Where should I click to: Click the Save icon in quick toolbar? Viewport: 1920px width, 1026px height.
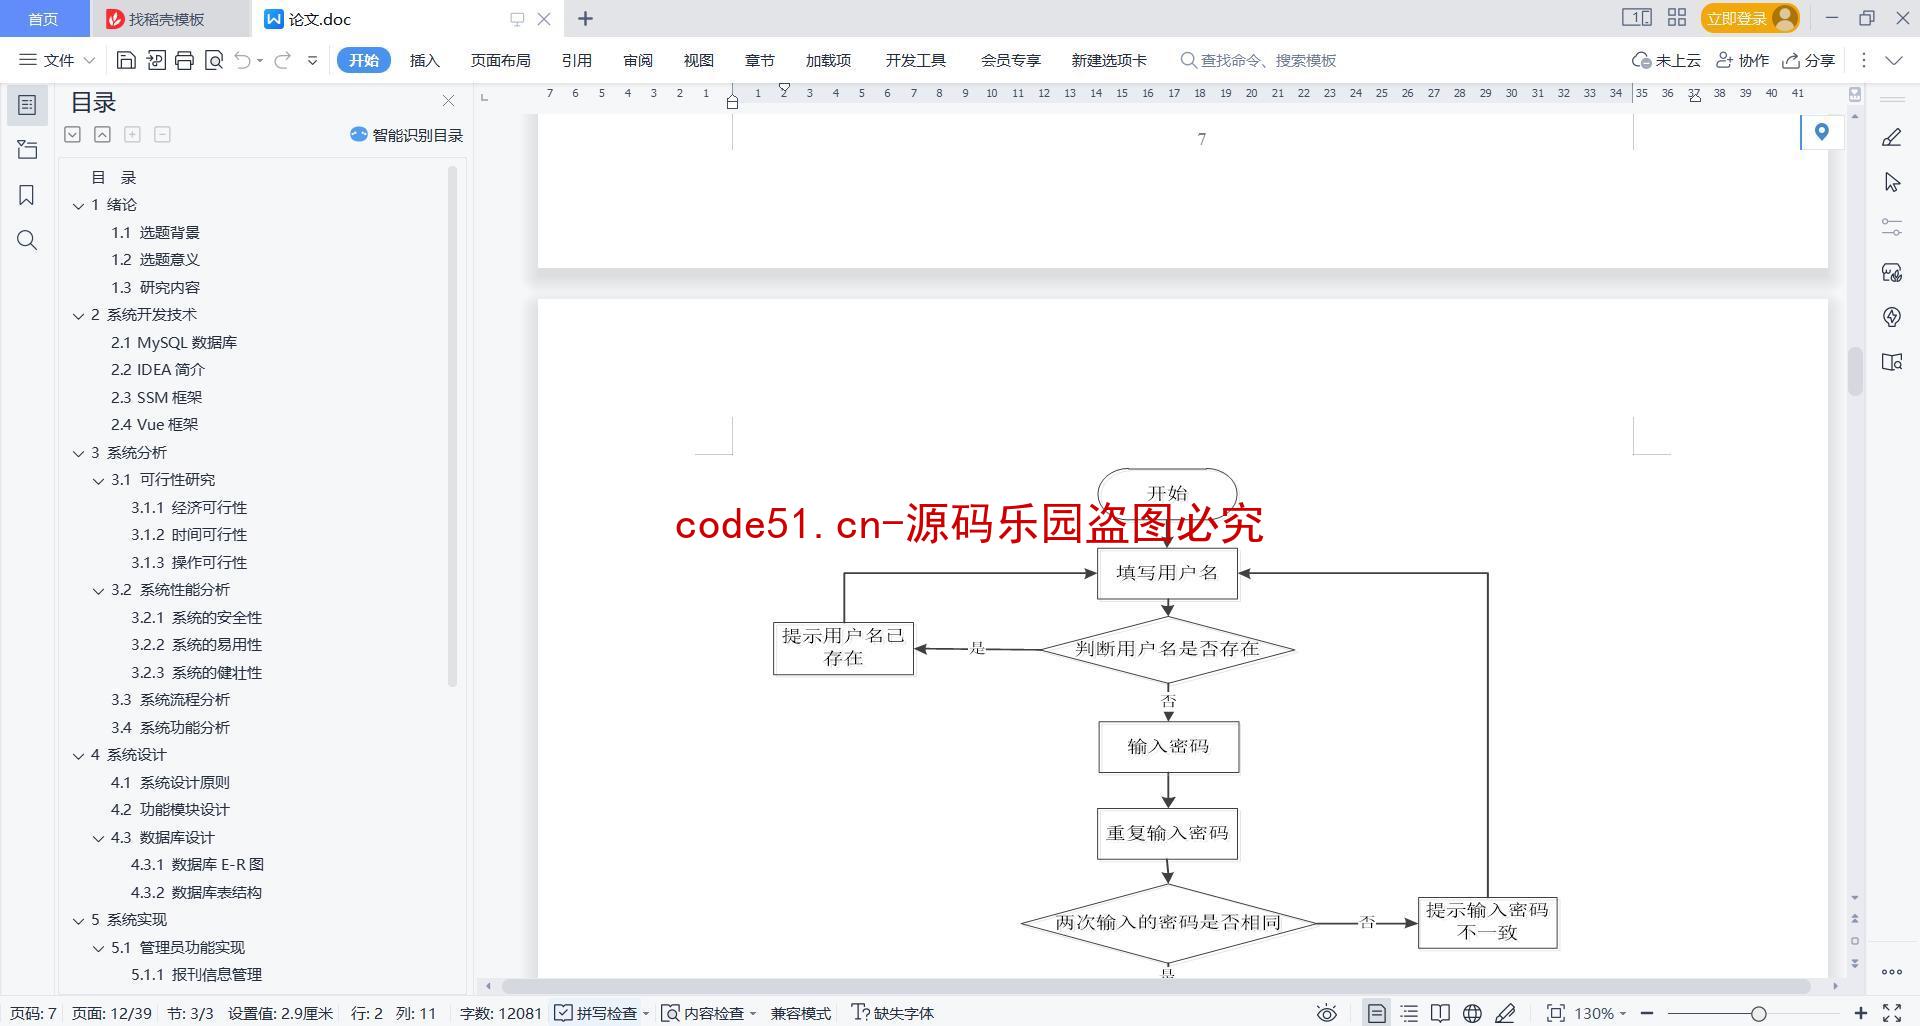coord(126,60)
